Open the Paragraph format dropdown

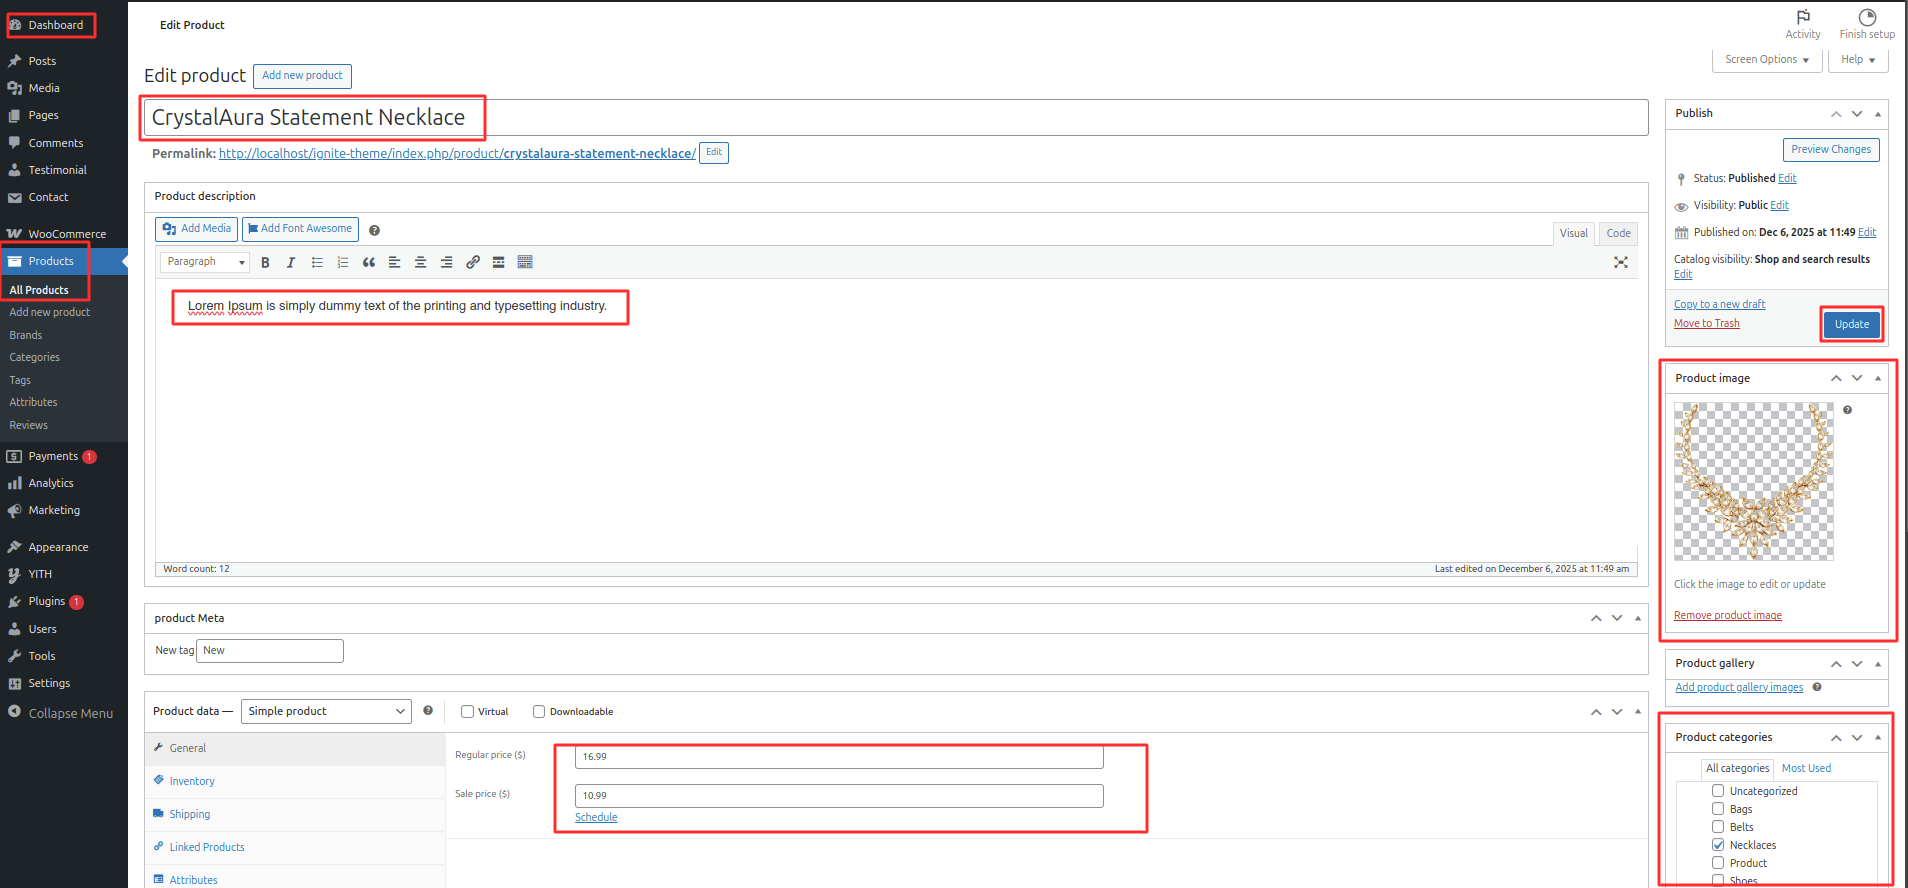point(205,262)
